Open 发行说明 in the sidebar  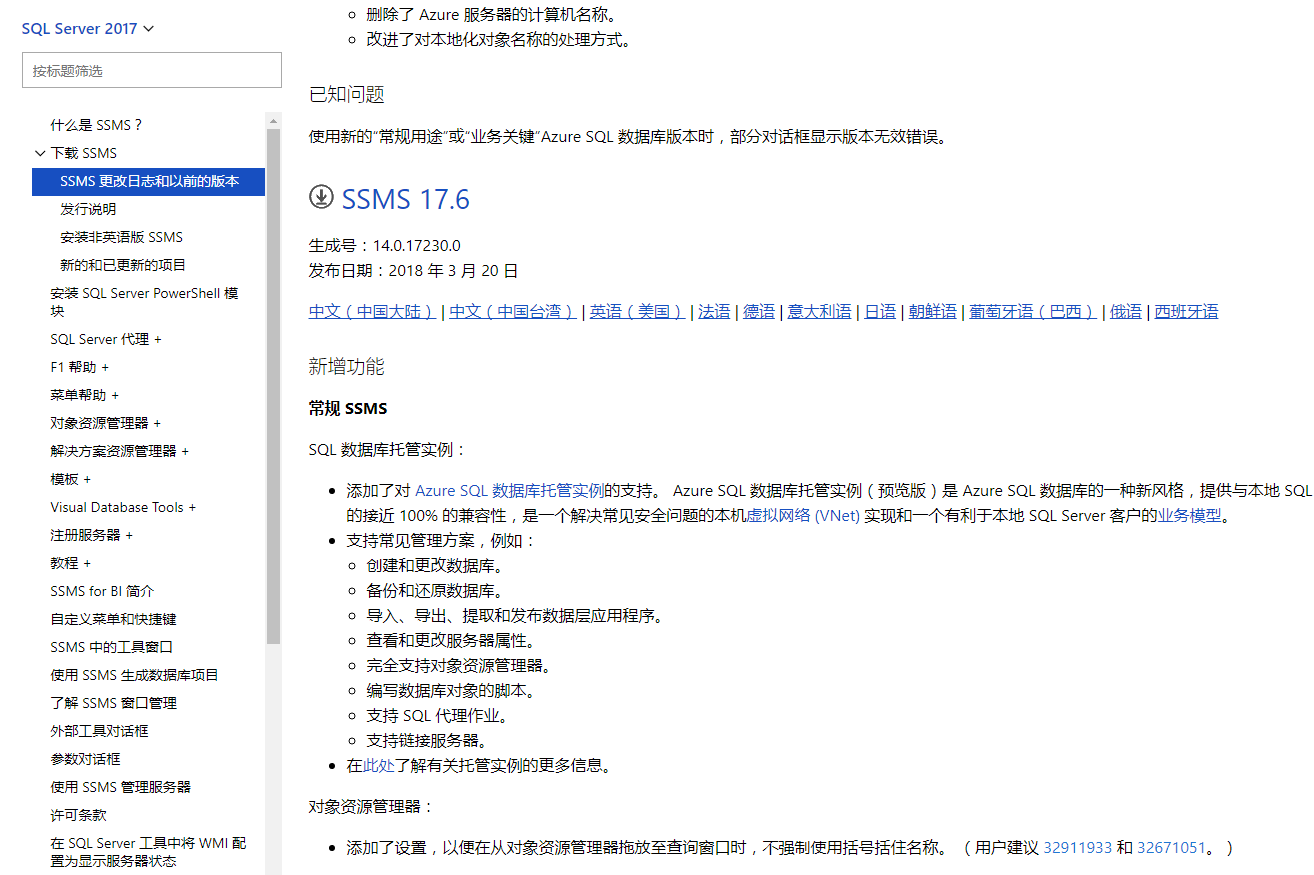coord(88,209)
